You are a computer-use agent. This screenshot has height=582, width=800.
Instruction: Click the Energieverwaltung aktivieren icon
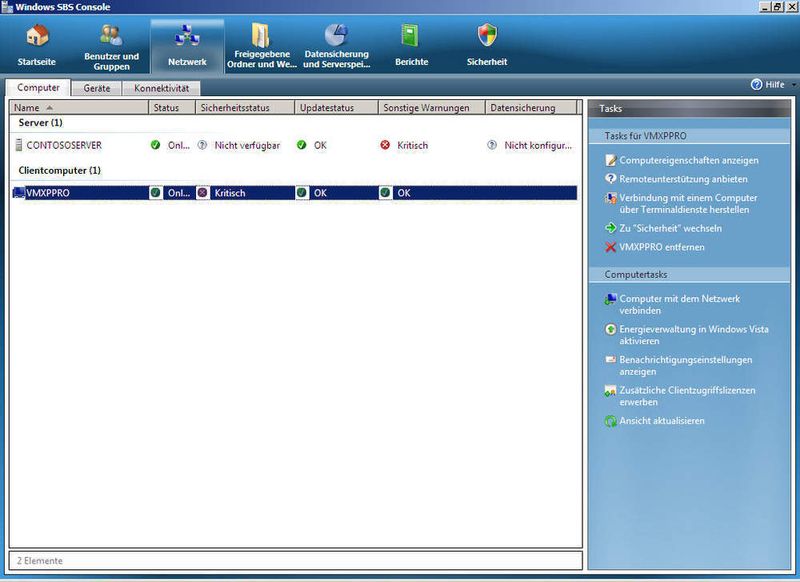tap(610, 330)
